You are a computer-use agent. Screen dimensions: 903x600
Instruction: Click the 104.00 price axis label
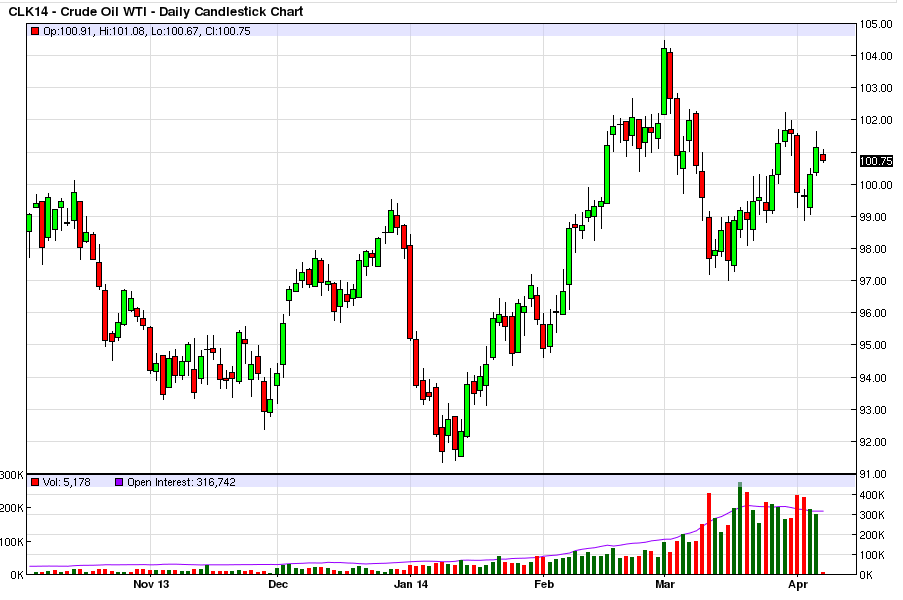pyautogui.click(x=876, y=56)
